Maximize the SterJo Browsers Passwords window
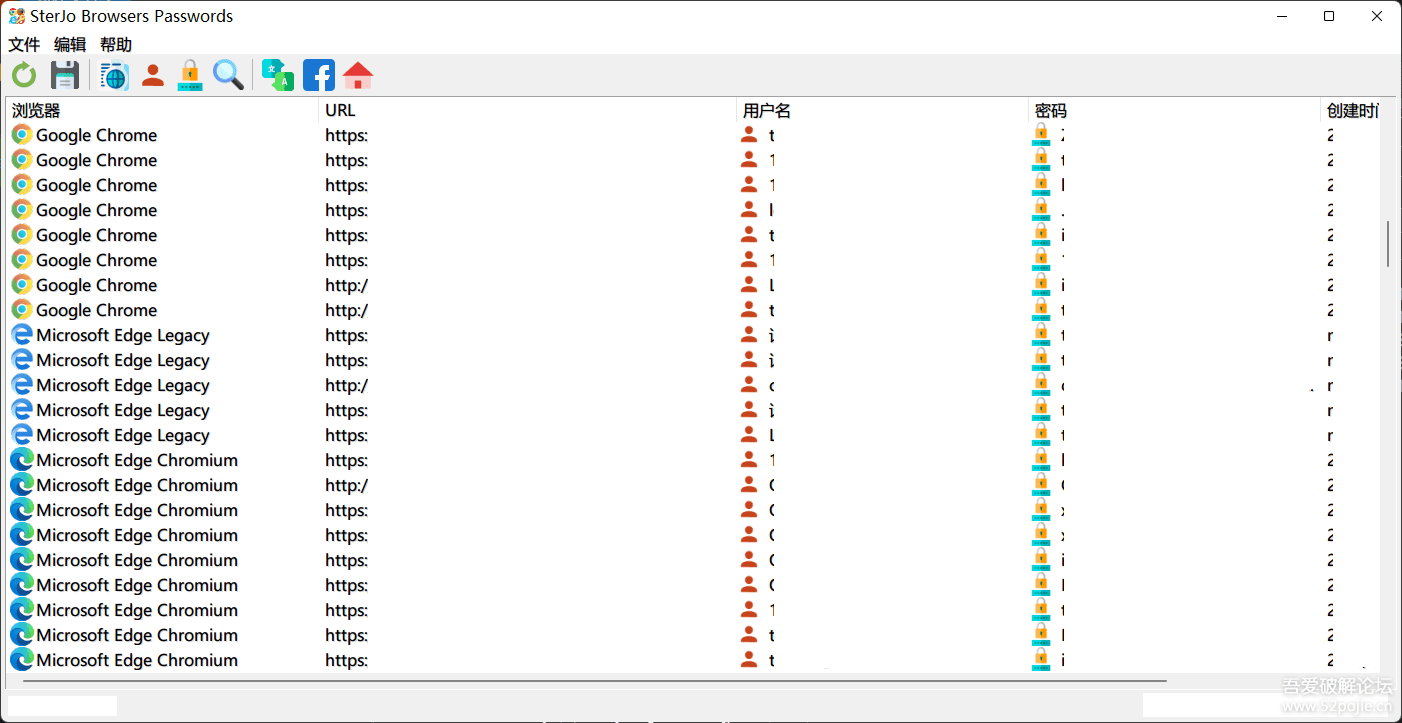1402x723 pixels. 1329,16
